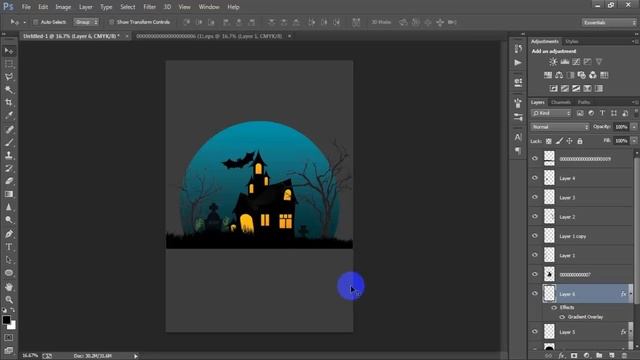The height and width of the screenshot is (360, 640).
Task: Open the Layers panel flyout menu
Action: [x=635, y=102]
